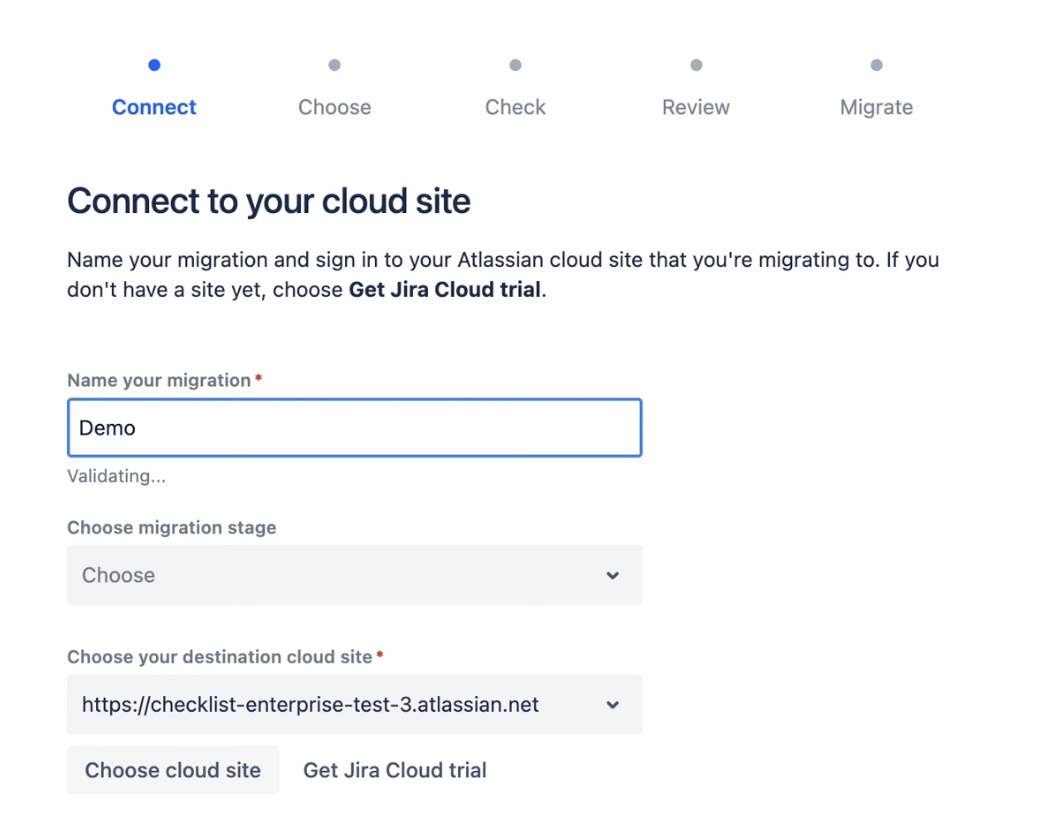The height and width of the screenshot is (826, 1053).
Task: Click the chevron arrow in migration stage selector
Action: click(x=613, y=575)
